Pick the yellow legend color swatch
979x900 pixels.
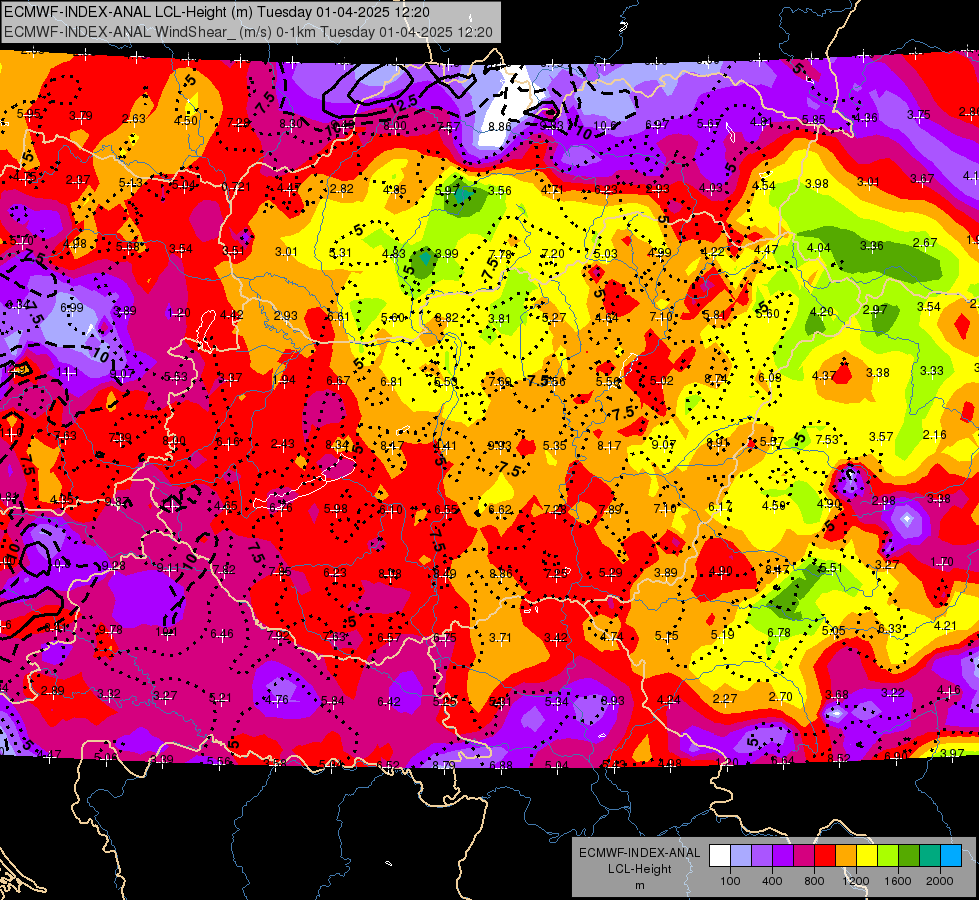click(867, 855)
